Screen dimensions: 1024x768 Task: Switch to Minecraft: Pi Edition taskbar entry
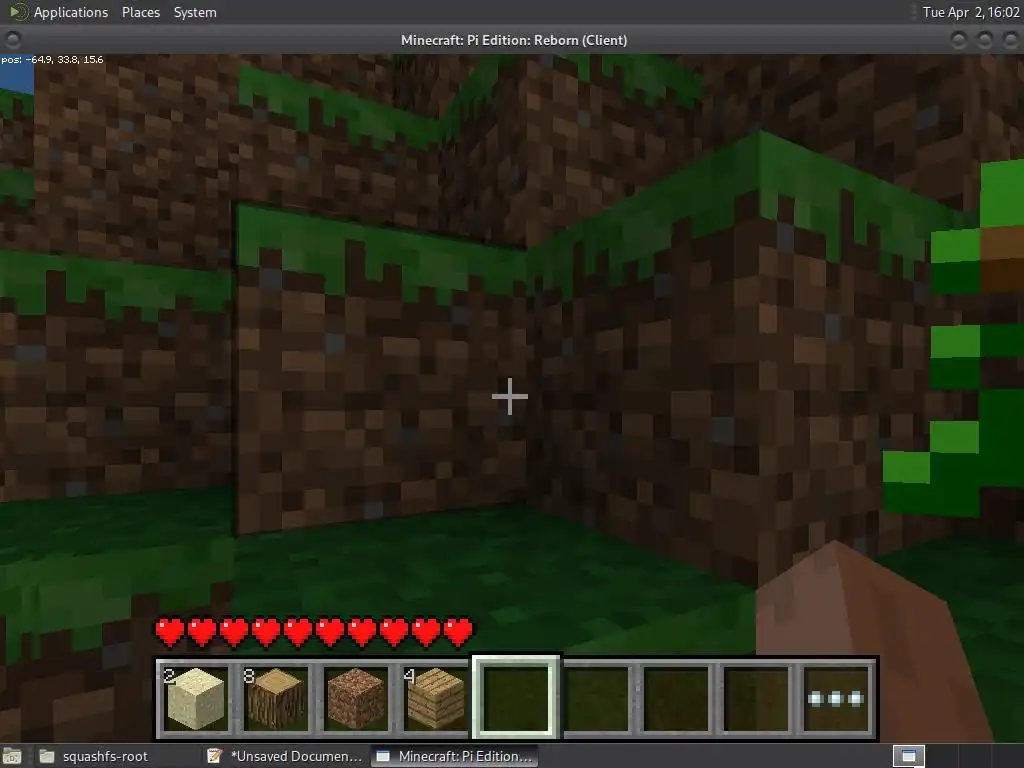[x=455, y=756]
